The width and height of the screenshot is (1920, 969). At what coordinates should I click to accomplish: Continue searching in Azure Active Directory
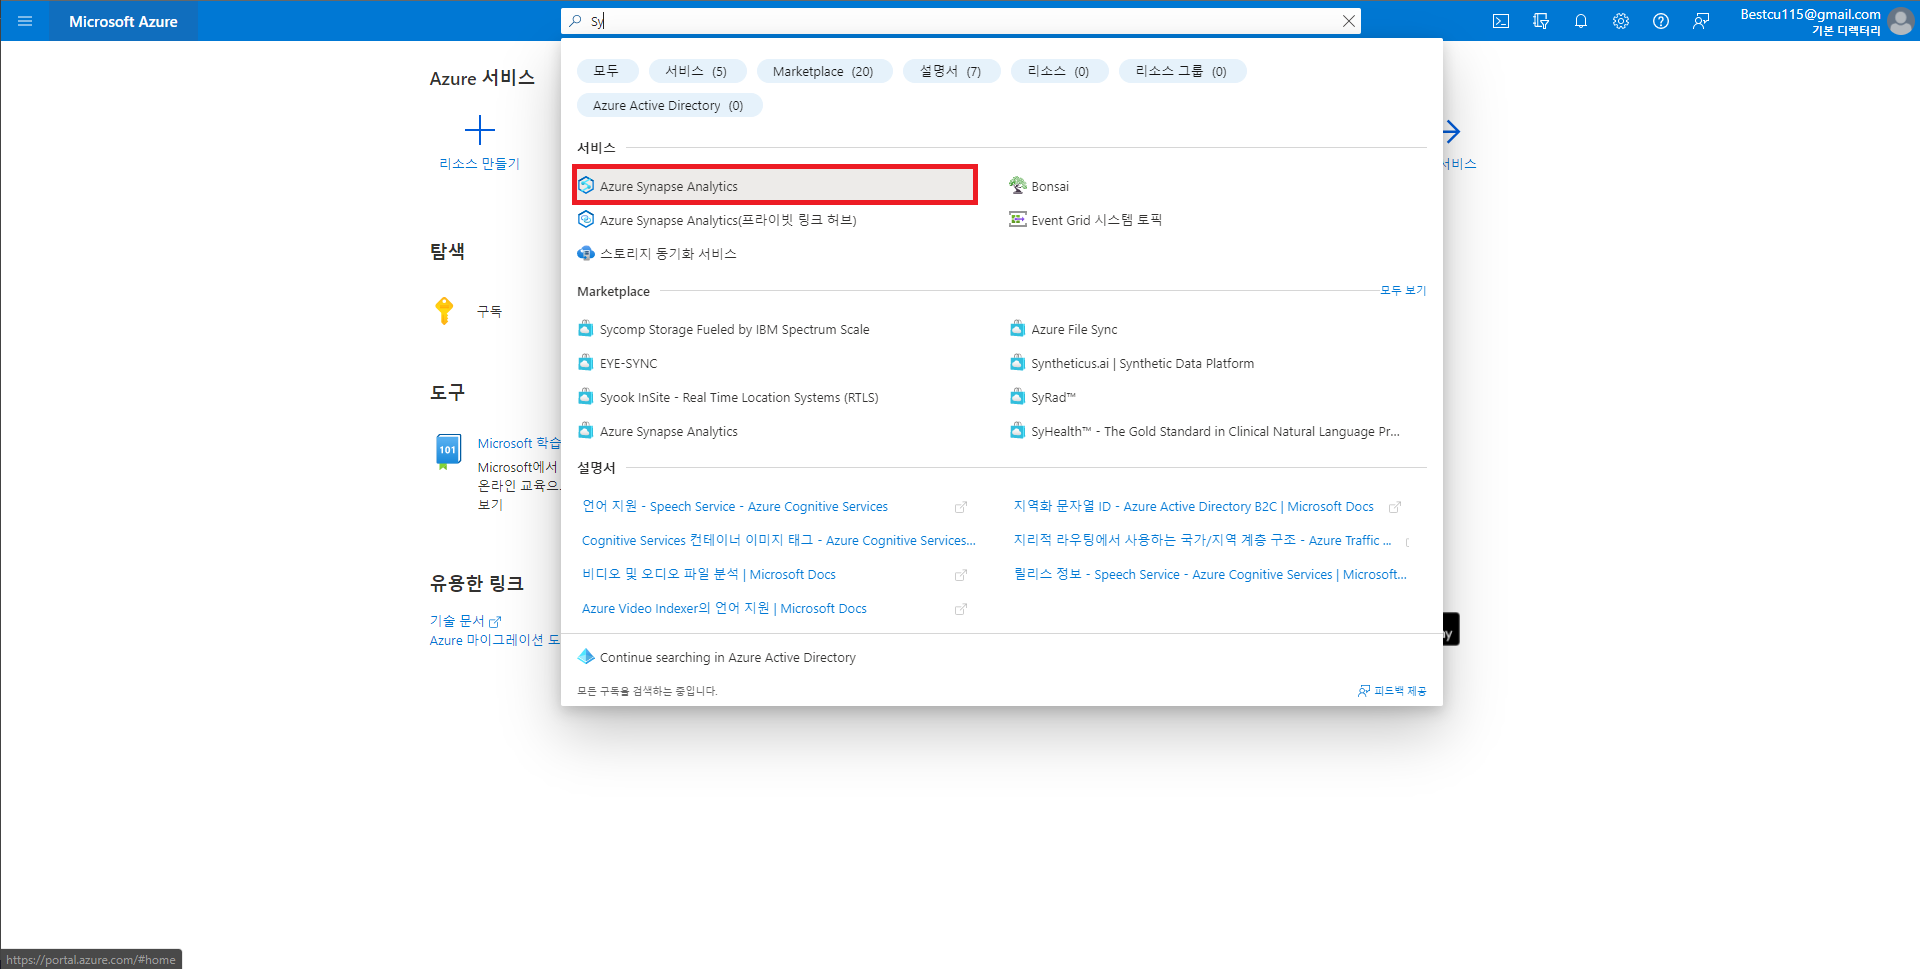(727, 658)
